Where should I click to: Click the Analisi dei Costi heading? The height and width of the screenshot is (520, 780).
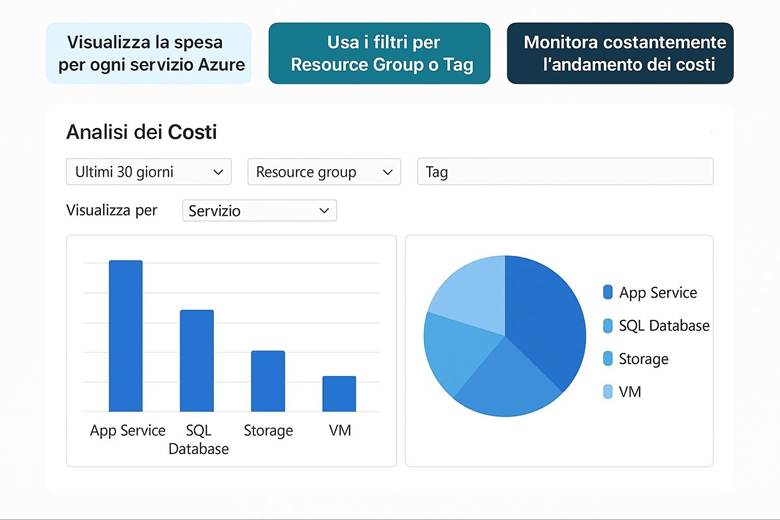click(142, 132)
